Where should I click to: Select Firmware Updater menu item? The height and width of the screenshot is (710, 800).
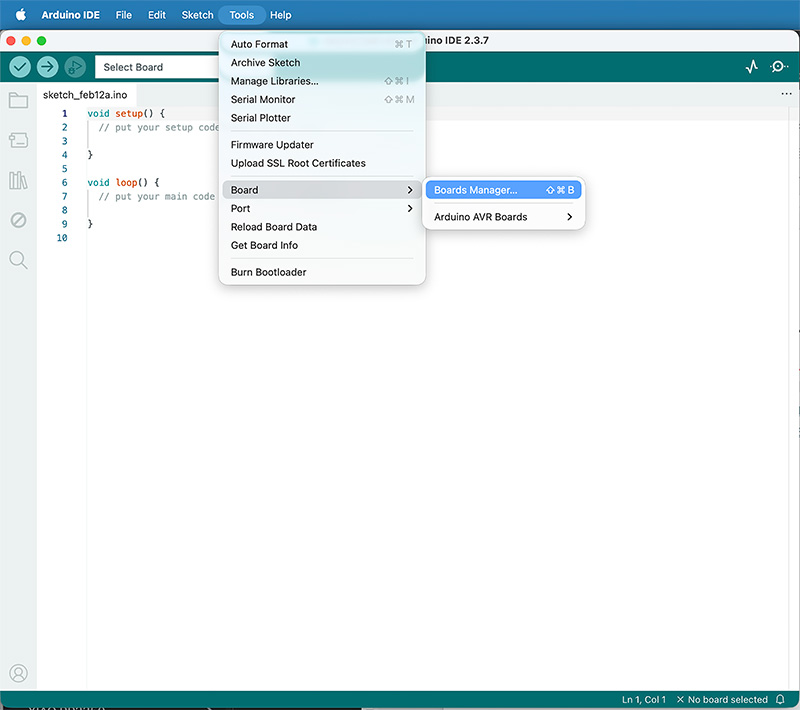(x=322, y=144)
